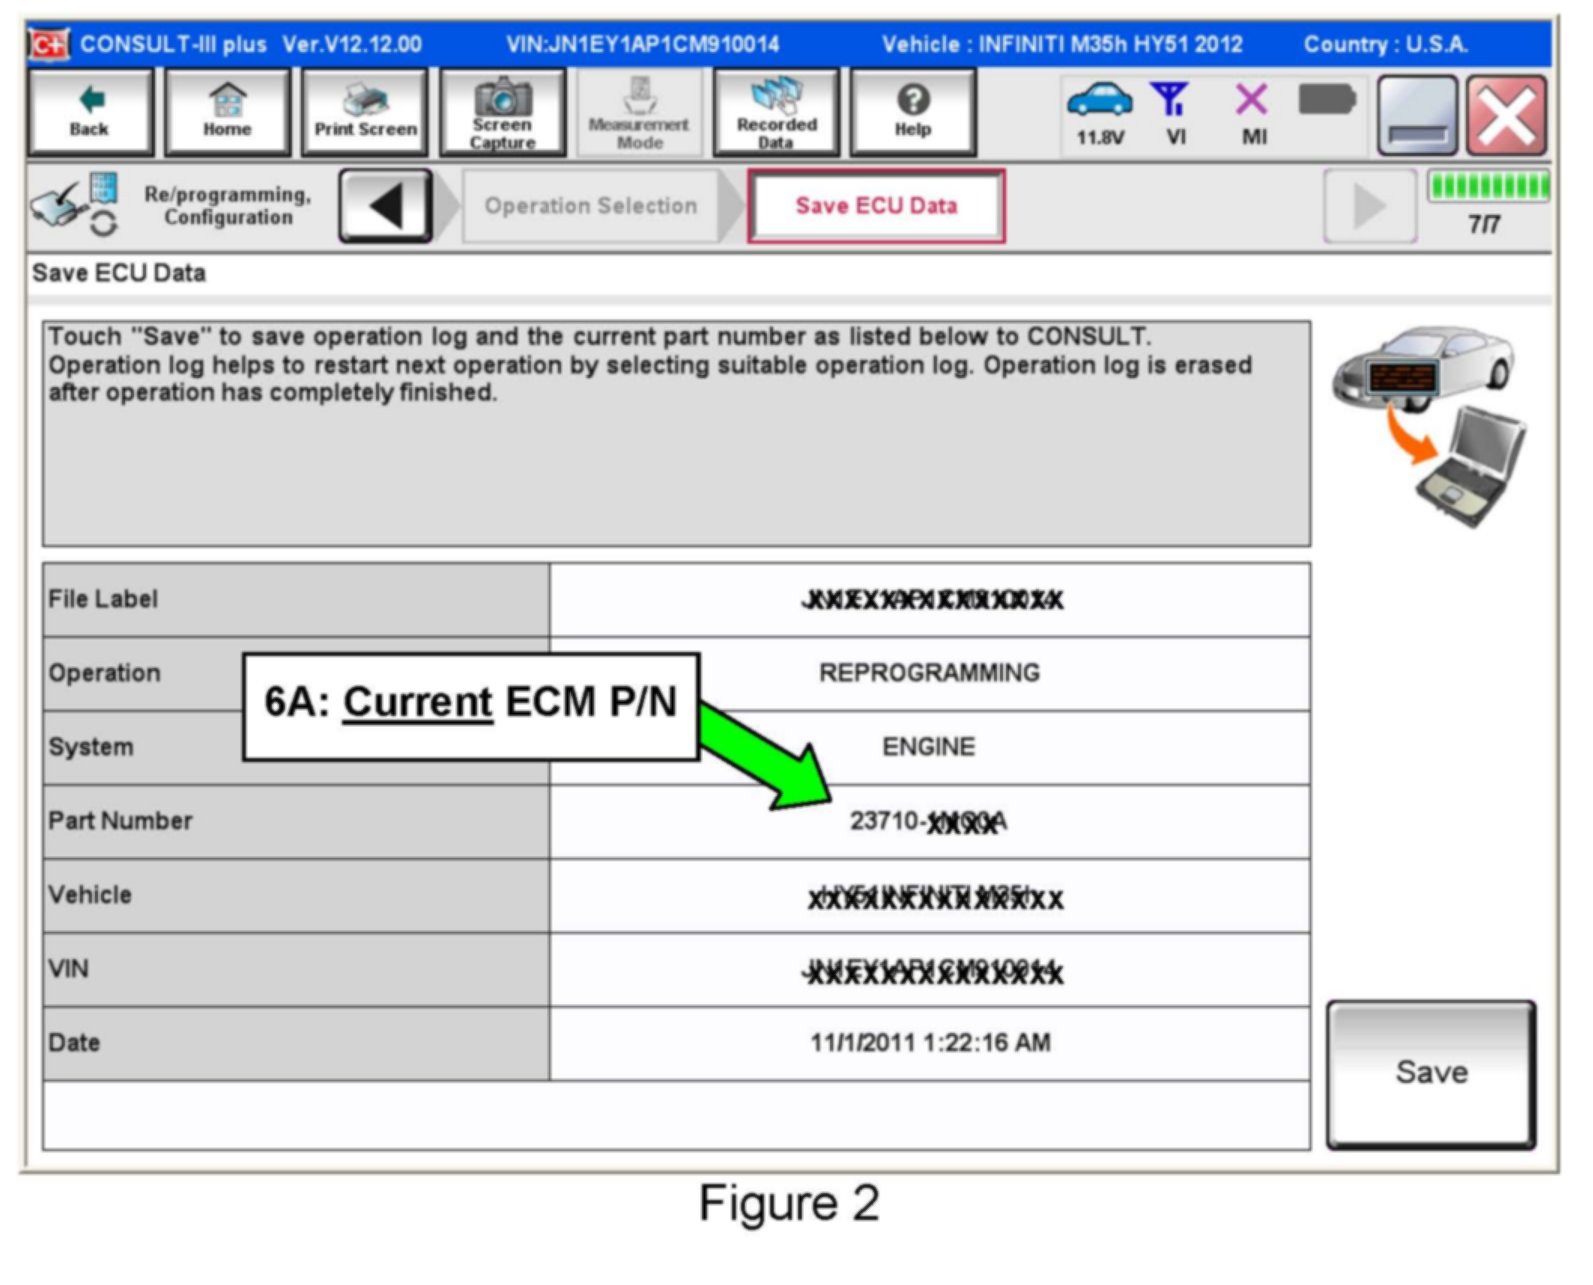Image resolution: width=1593 pixels, height=1285 pixels.
Task: Take a Screen Capture with camera icon
Action: pyautogui.click(x=502, y=112)
